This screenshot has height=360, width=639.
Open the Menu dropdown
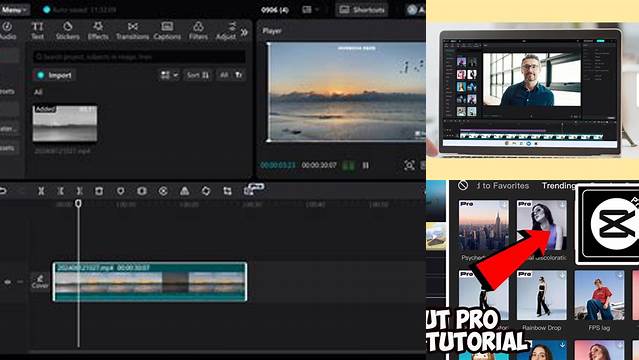coord(14,10)
